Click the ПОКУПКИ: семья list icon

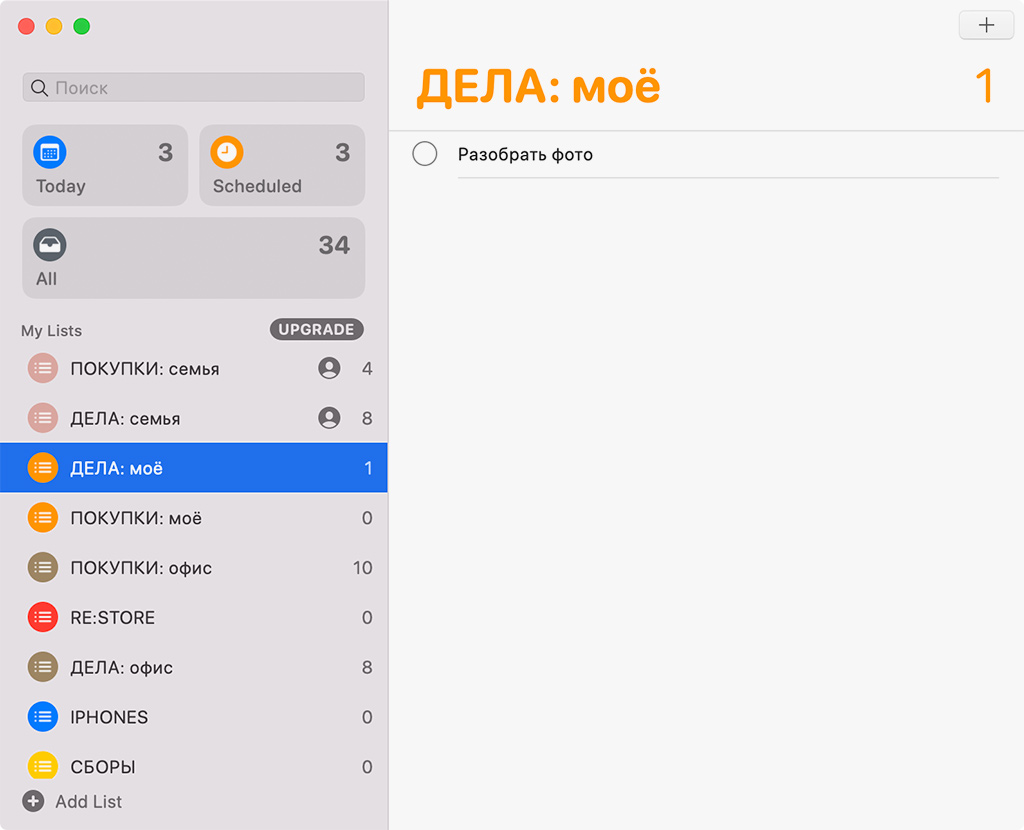42,368
